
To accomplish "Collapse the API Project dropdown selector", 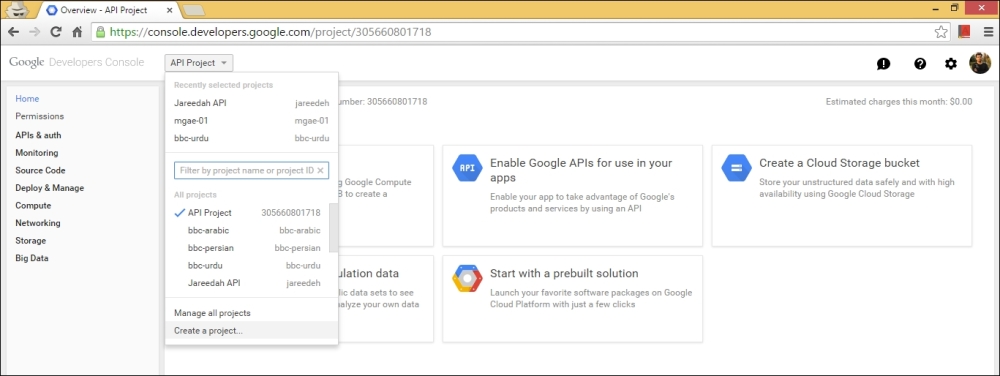I will (x=199, y=63).
